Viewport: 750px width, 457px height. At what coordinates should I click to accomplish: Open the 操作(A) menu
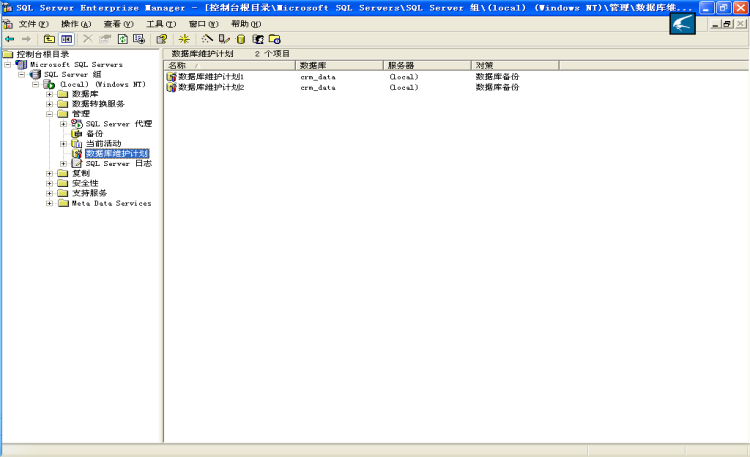pos(76,24)
